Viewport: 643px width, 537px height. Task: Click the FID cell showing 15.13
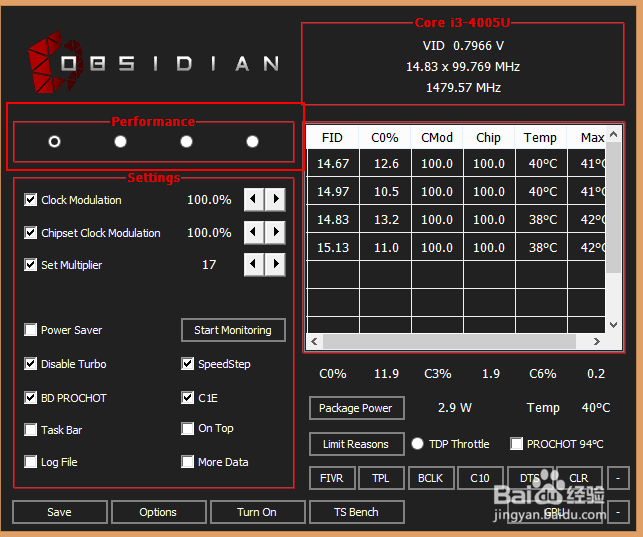click(x=333, y=248)
